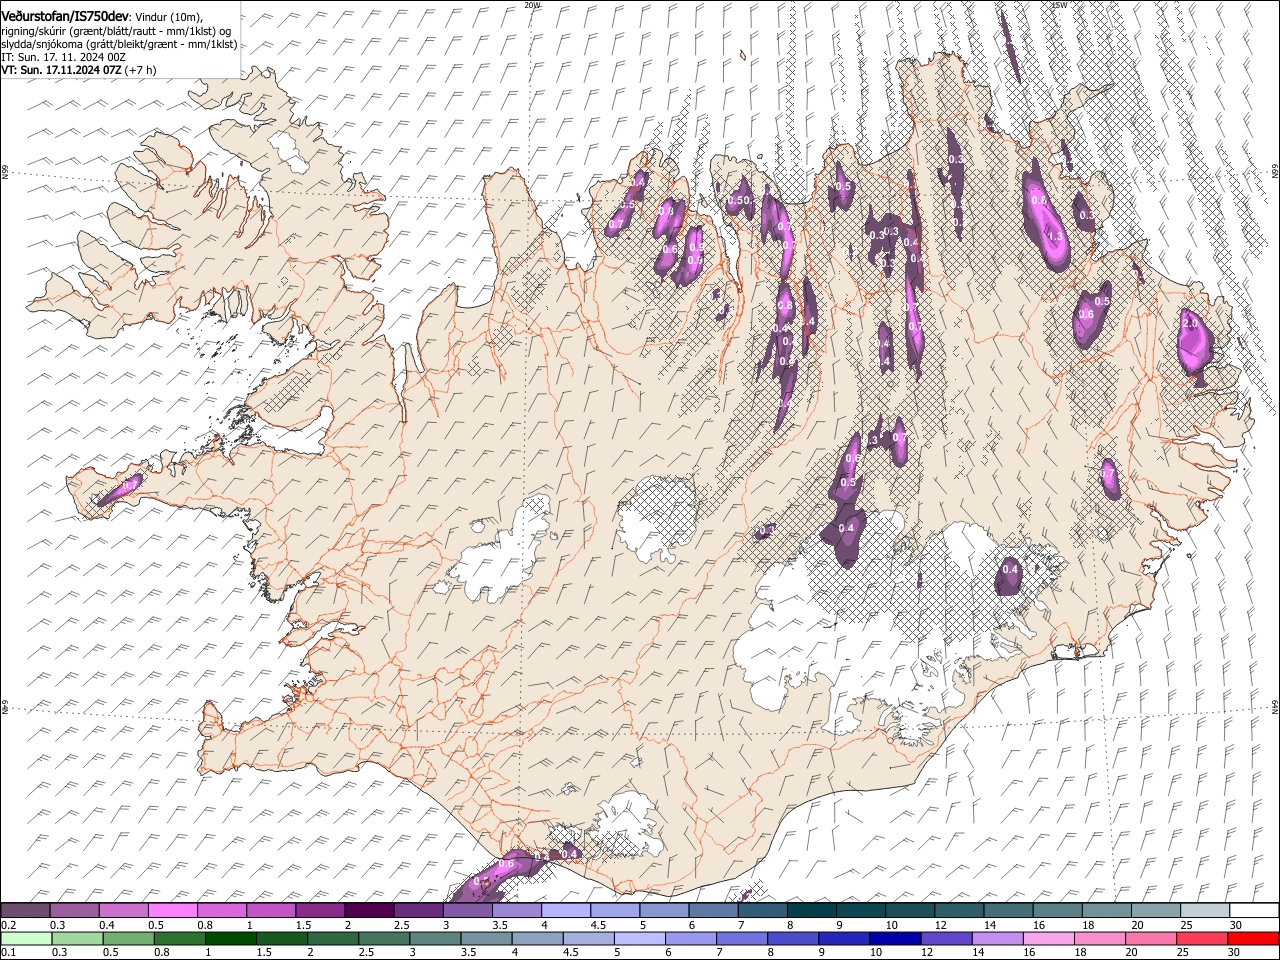Click the bottom legend swatch between 14 and 16
Image resolution: width=1280 pixels, height=960 pixels.
[x=997, y=939]
